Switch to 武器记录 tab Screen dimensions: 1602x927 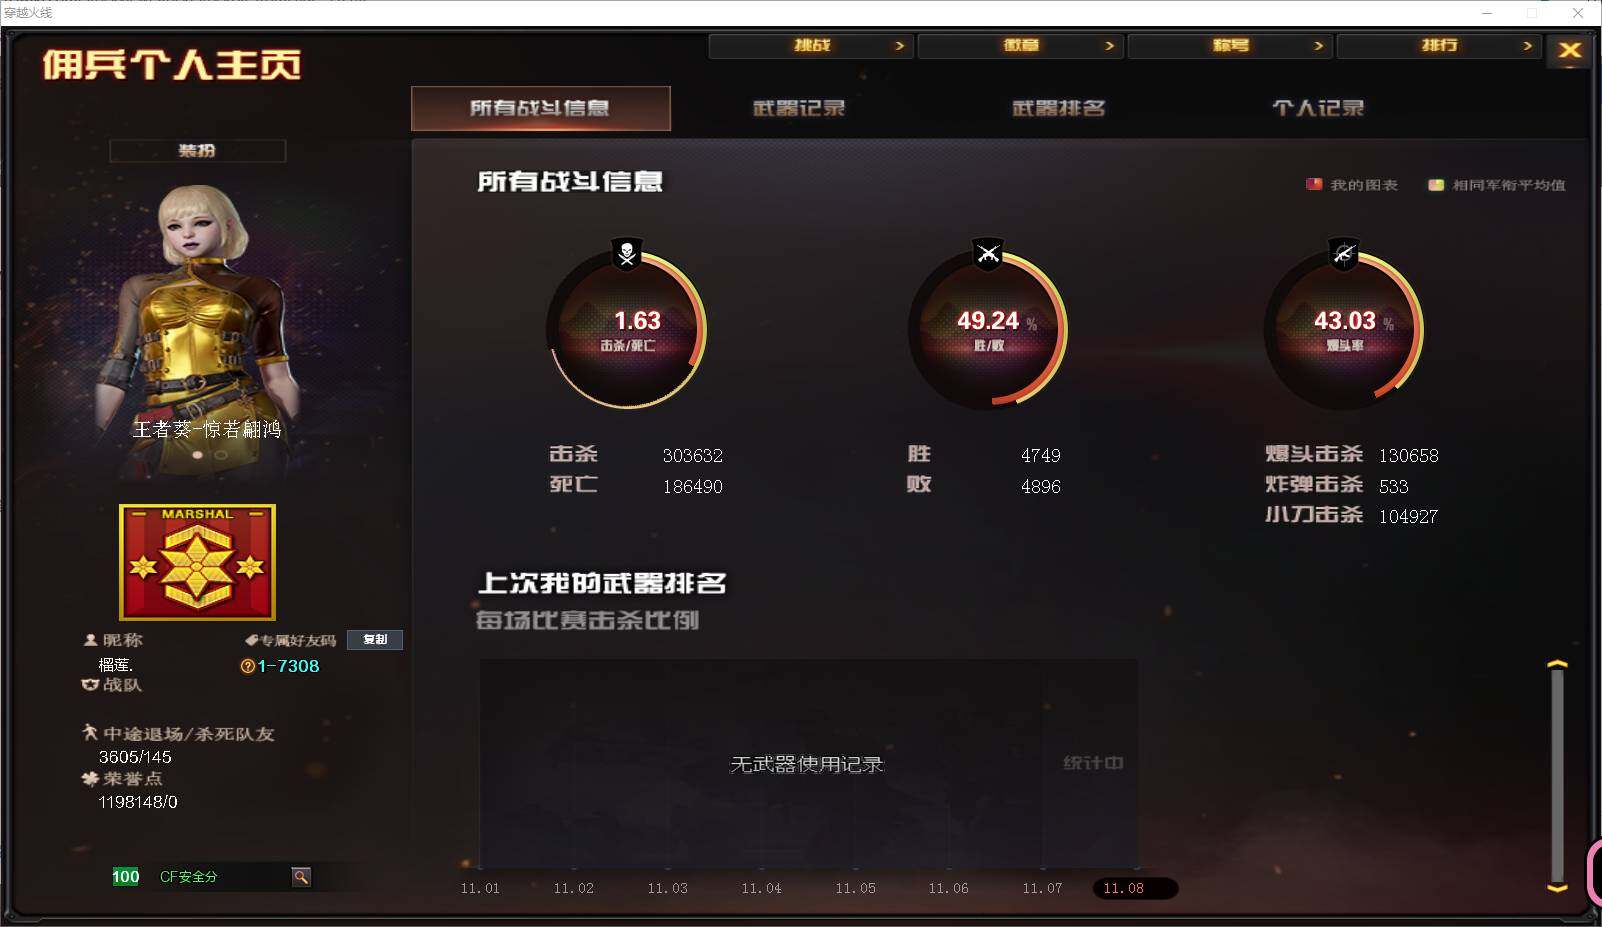(x=799, y=108)
